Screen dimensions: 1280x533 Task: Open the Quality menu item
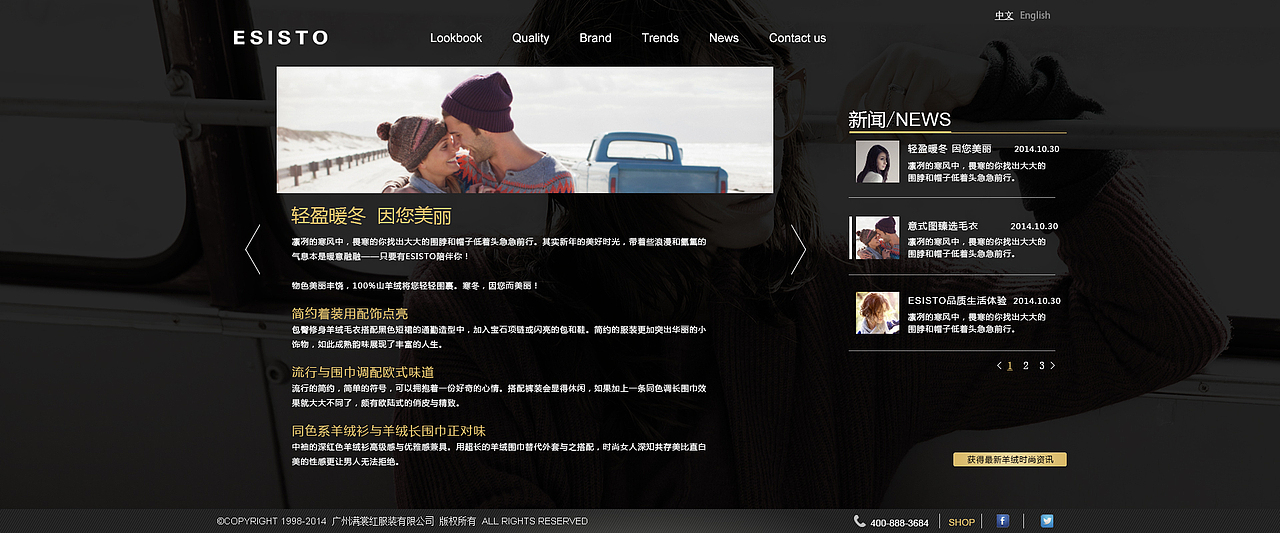tap(531, 38)
